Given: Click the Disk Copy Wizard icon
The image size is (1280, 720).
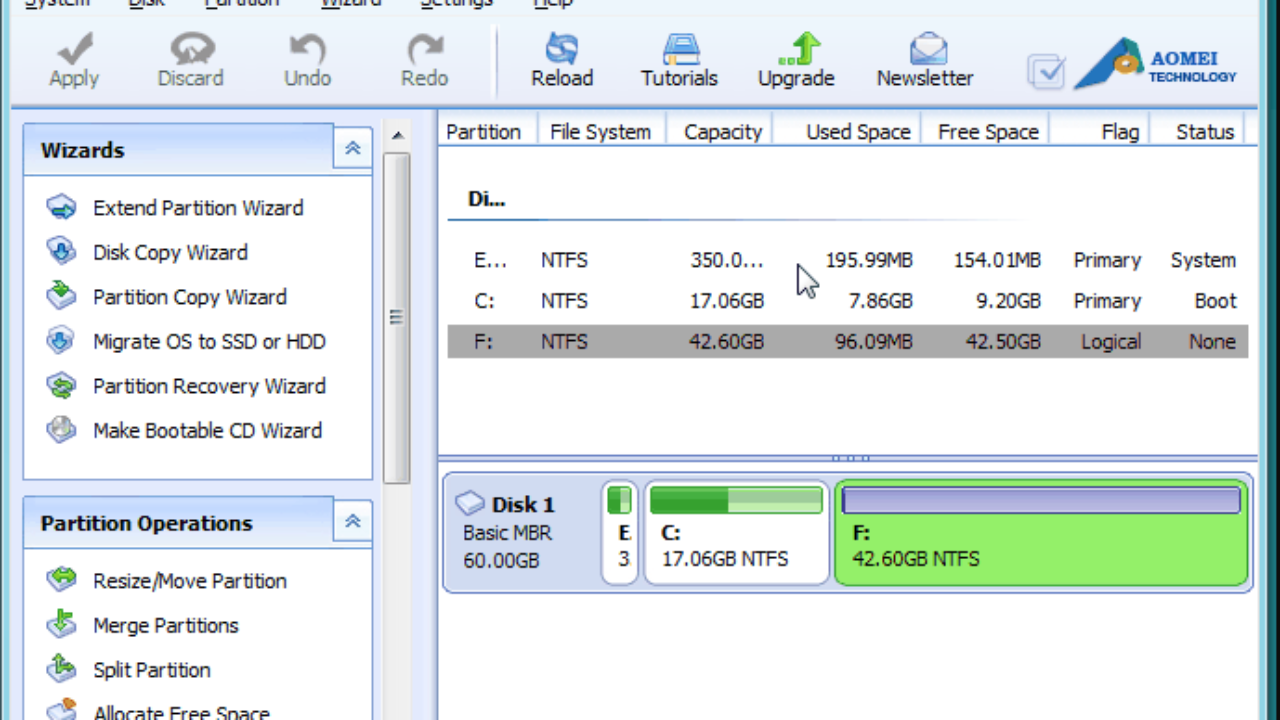Looking at the screenshot, I should coord(61,252).
